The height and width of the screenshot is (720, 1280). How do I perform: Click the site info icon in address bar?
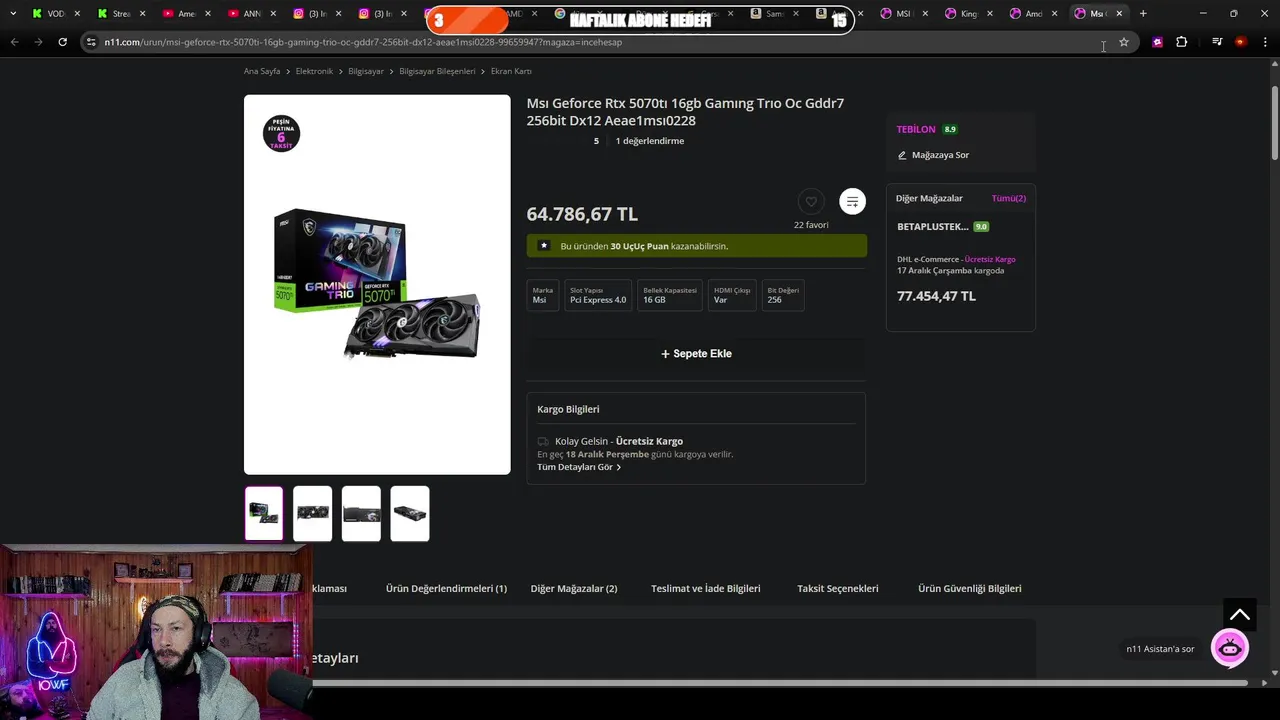coord(91,42)
